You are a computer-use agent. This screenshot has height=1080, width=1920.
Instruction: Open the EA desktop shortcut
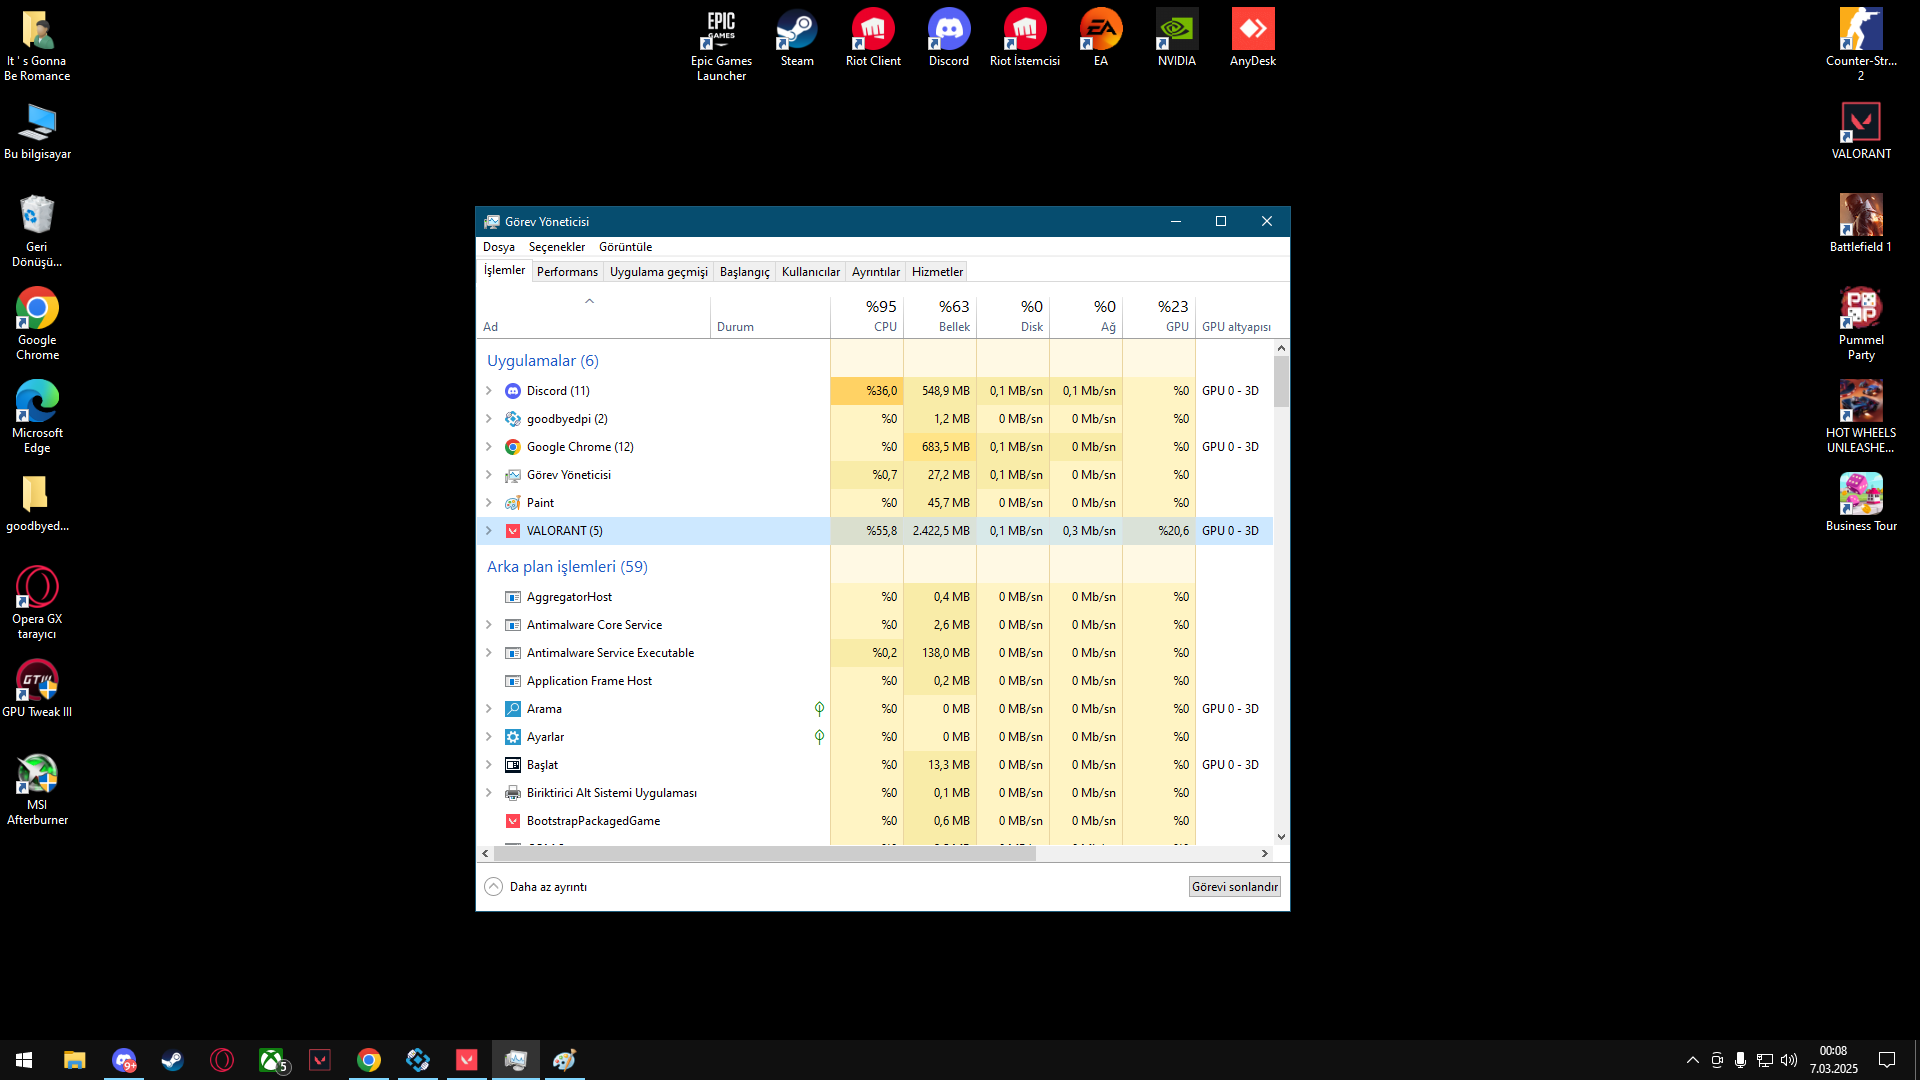(1101, 38)
